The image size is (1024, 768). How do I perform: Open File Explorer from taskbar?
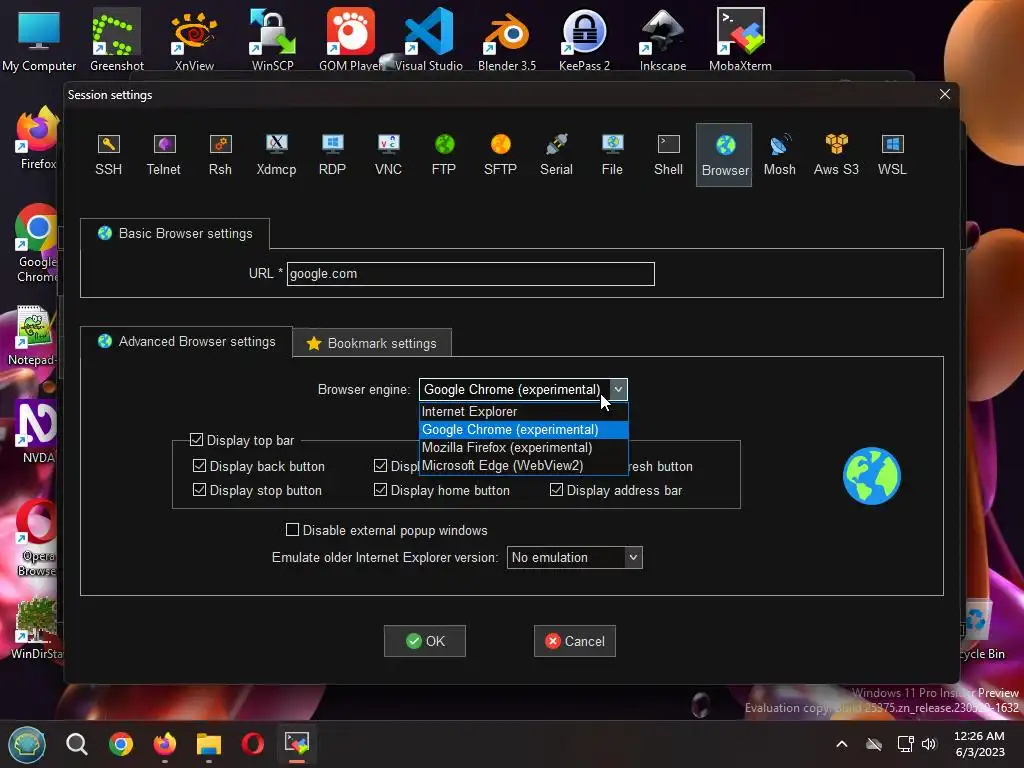[209, 744]
